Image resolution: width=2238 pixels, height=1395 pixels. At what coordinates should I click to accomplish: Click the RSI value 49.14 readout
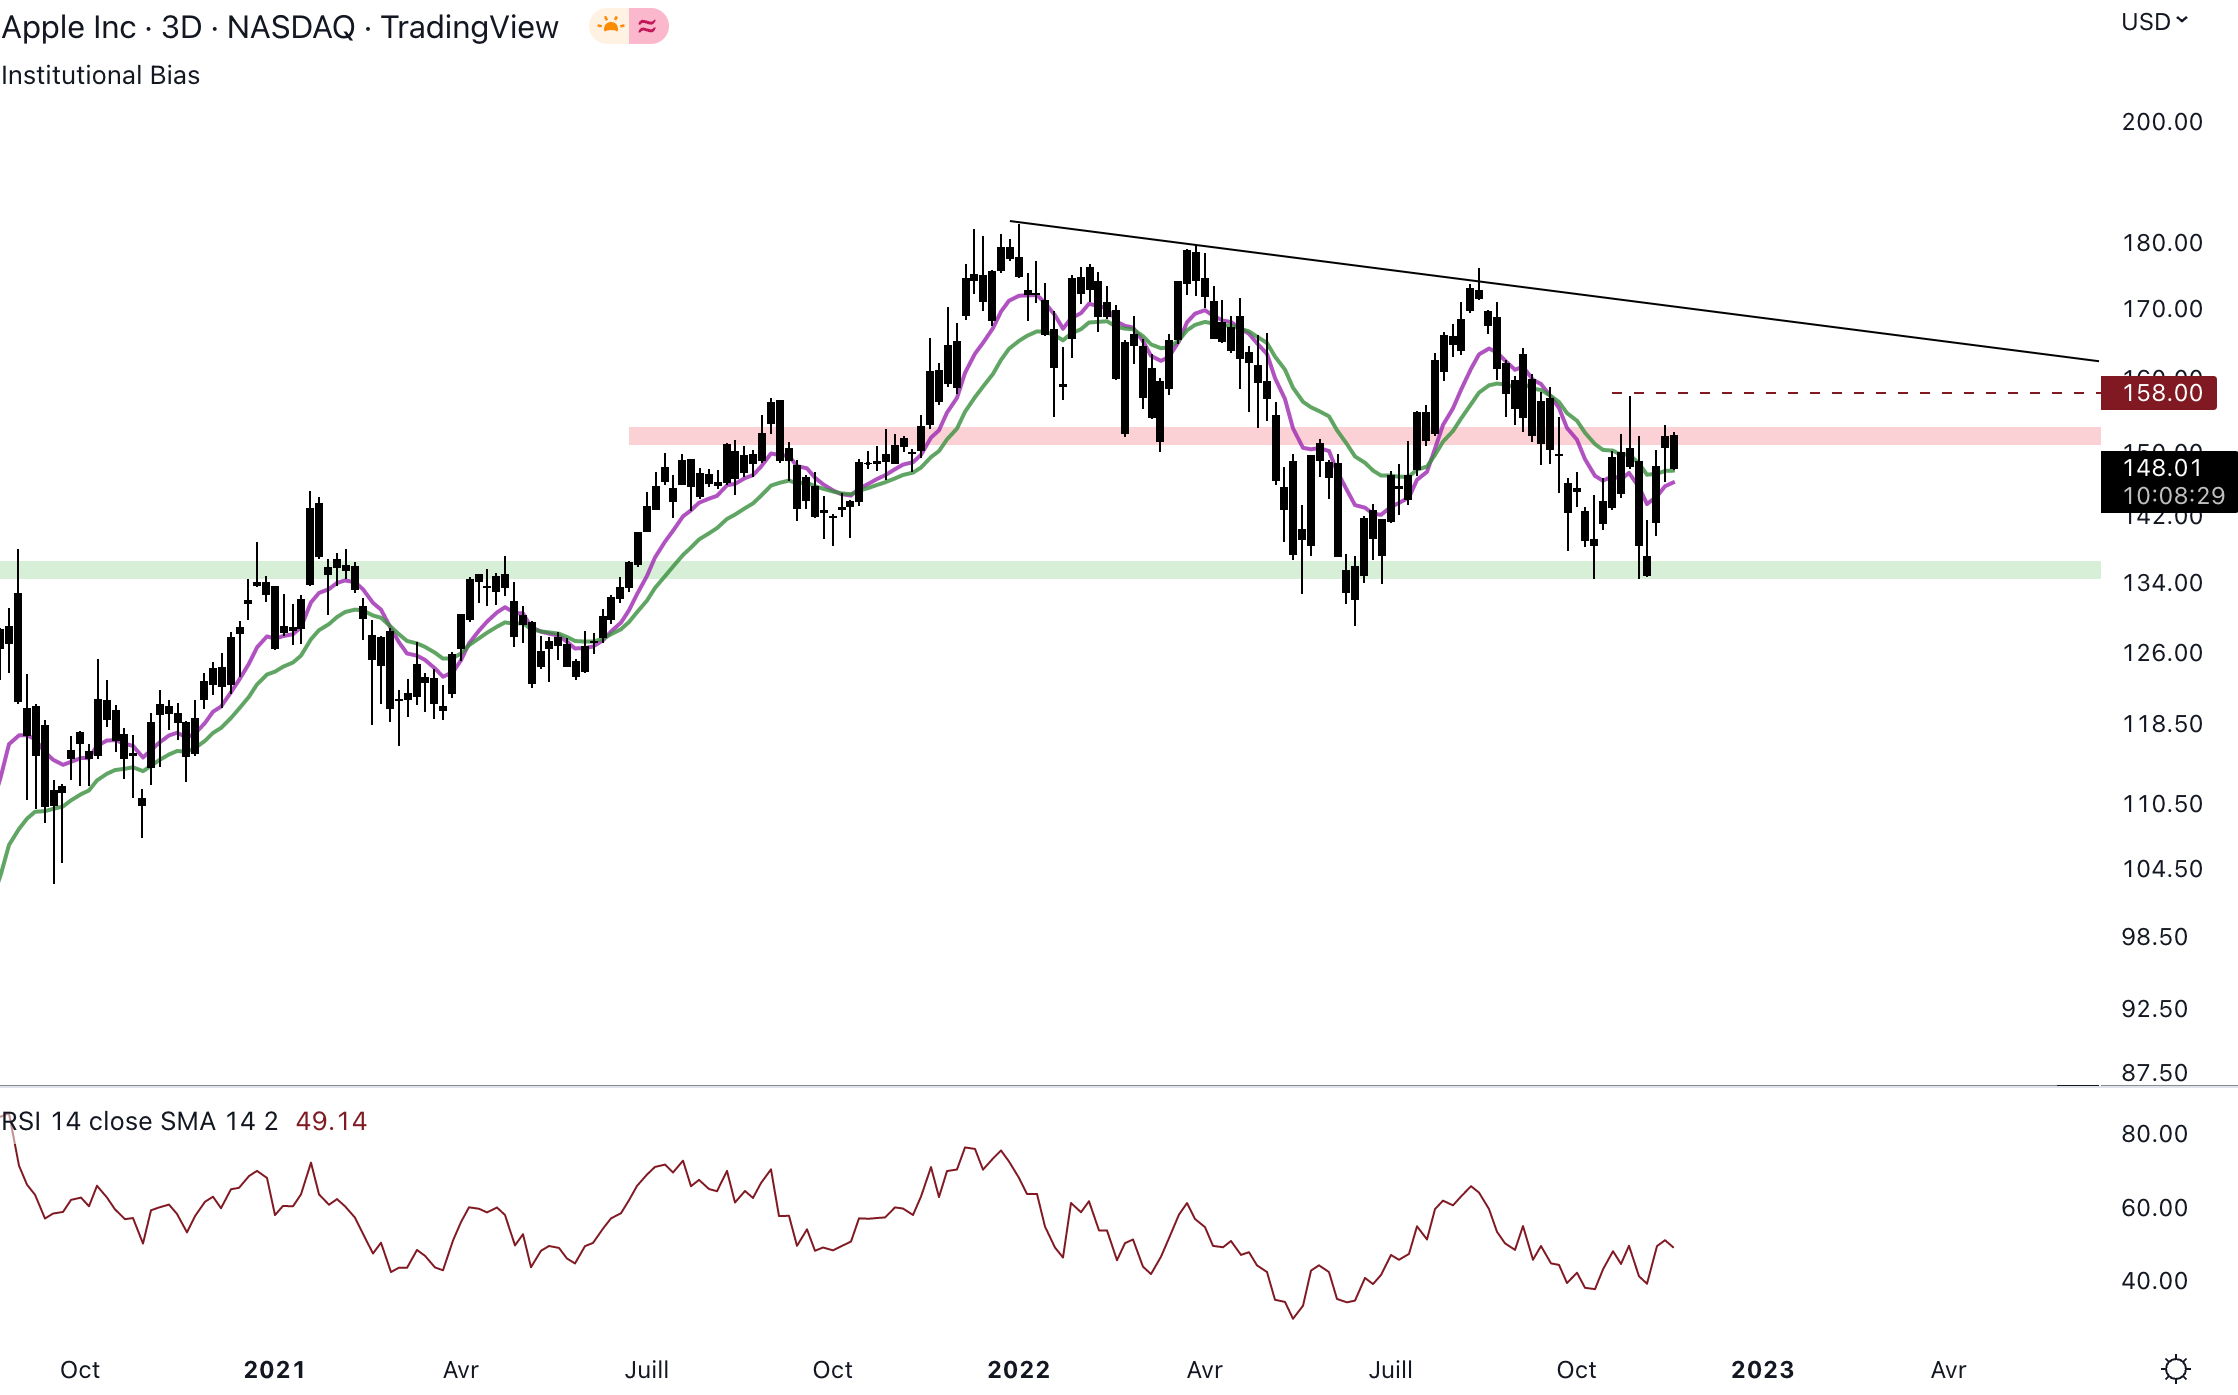coord(331,1121)
